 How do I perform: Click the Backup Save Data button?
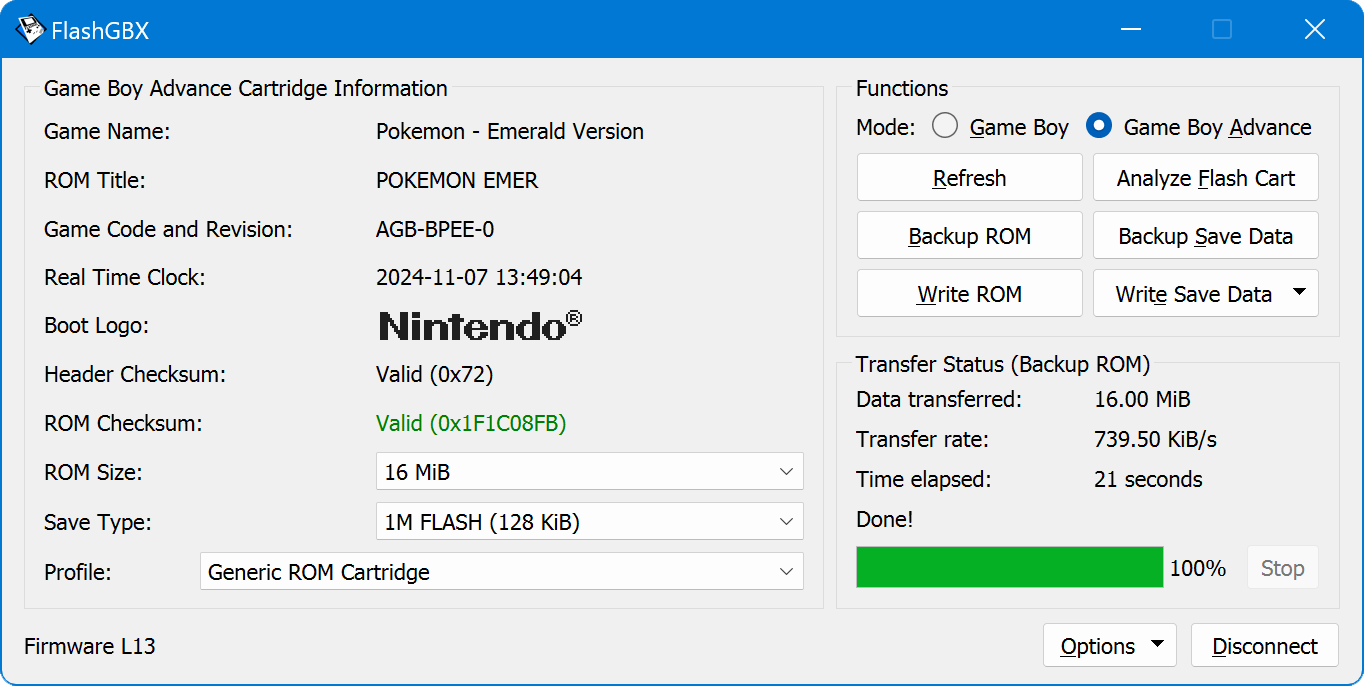(1206, 236)
